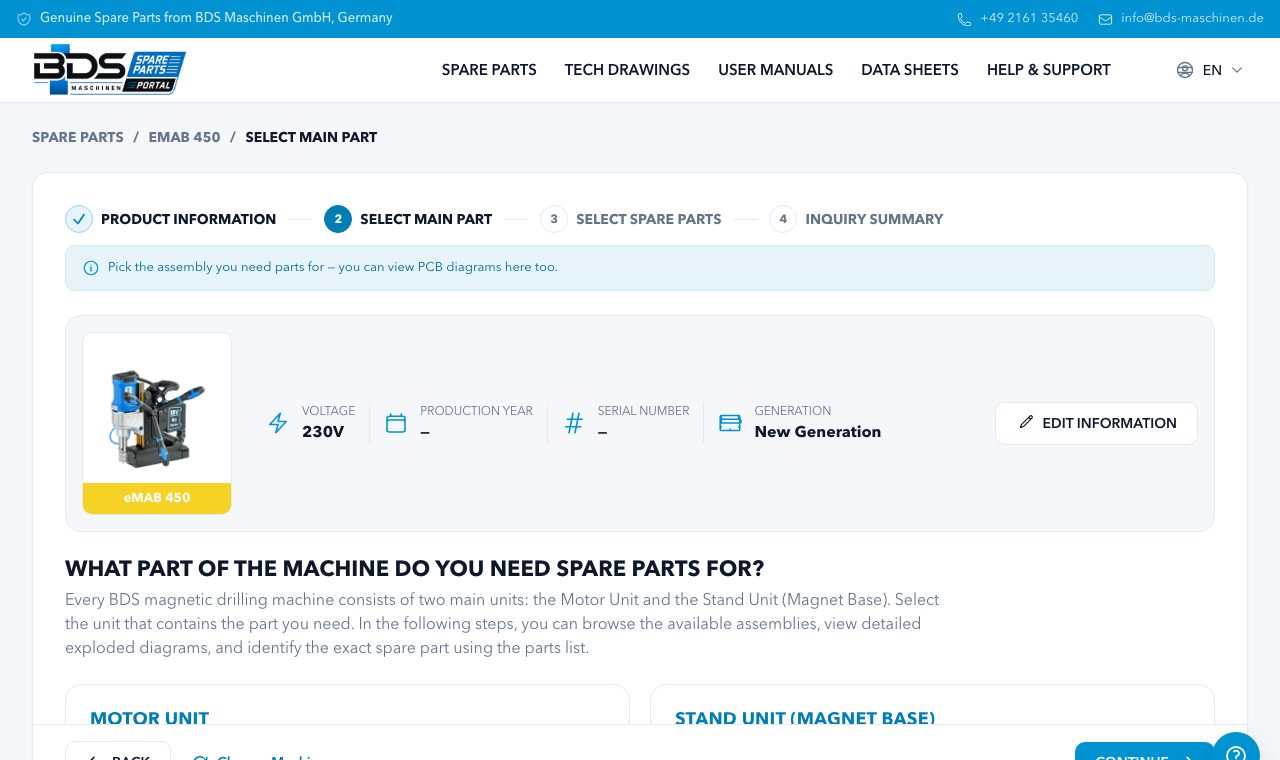Open the USER MANUALS menu
The height and width of the screenshot is (760, 1280).
click(775, 70)
